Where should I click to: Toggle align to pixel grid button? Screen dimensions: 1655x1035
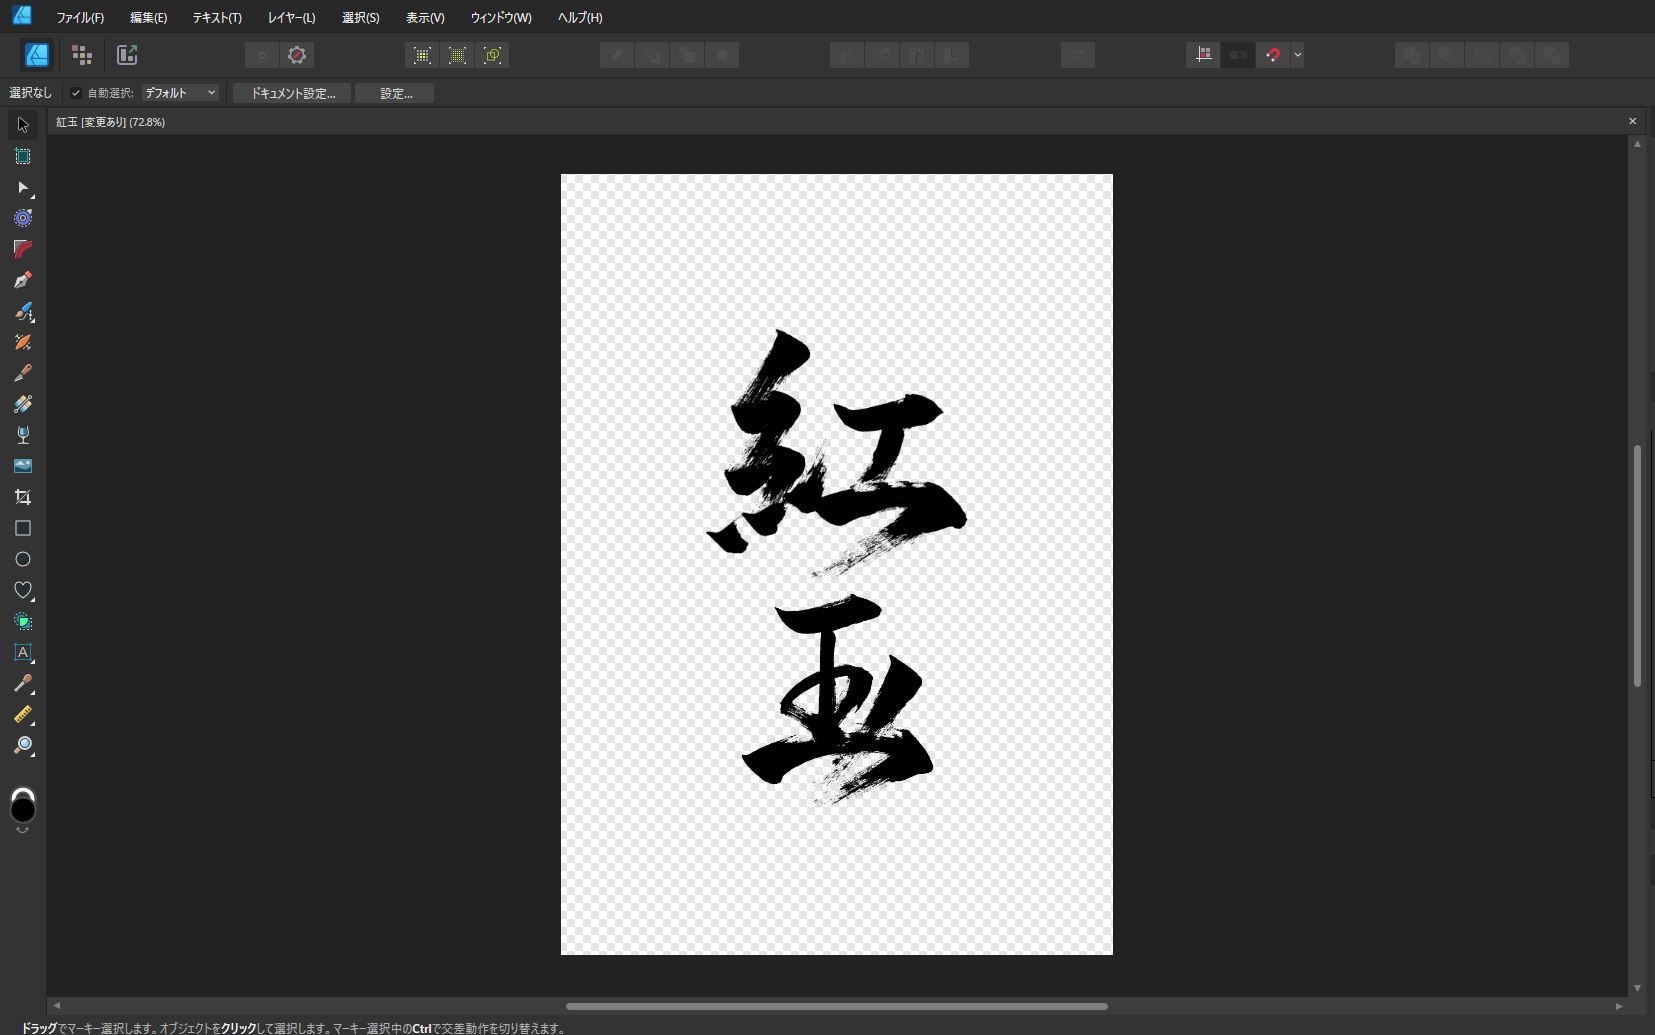(x=1203, y=55)
